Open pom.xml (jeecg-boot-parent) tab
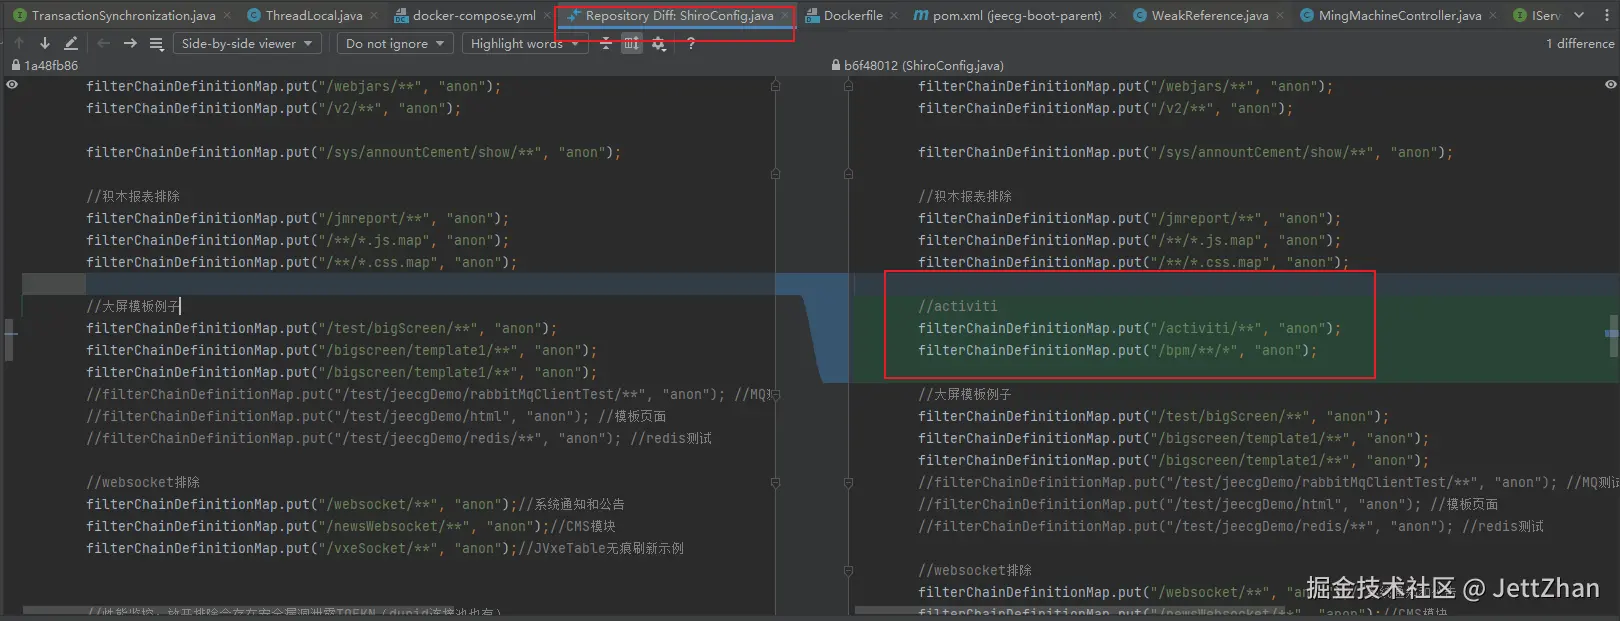This screenshot has width=1620, height=621. click(1017, 15)
